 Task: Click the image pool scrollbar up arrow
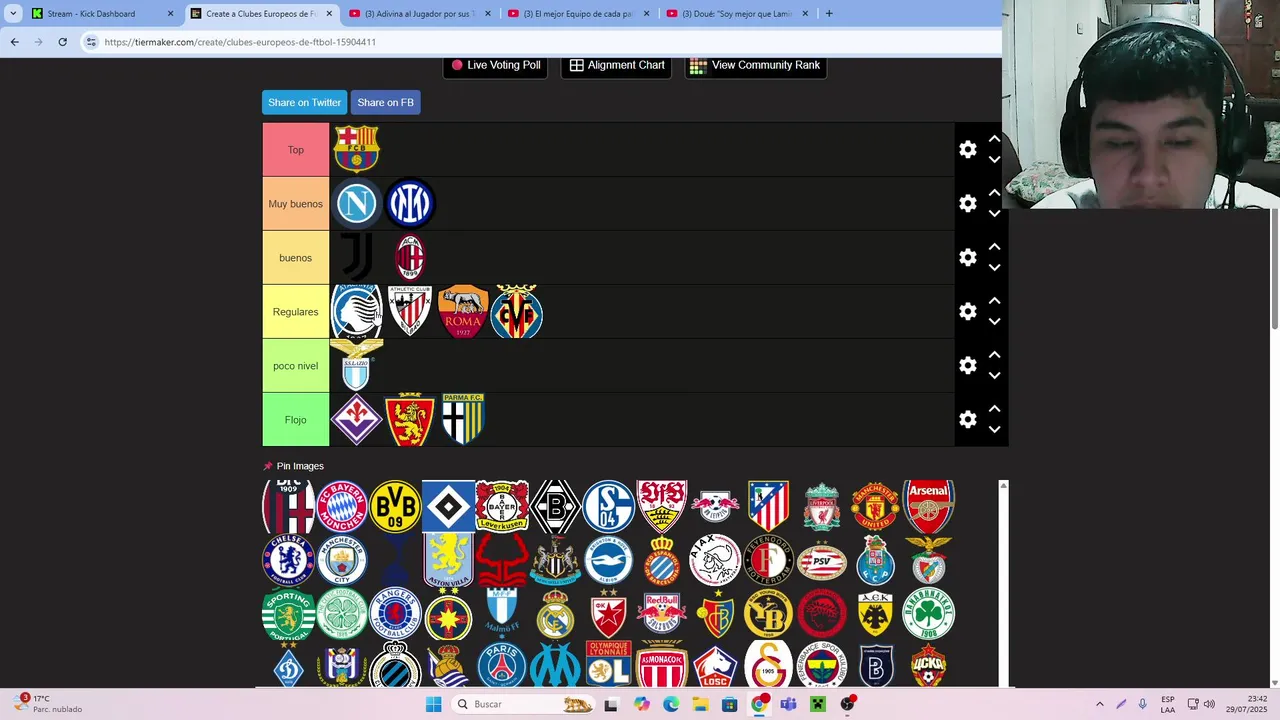coord(1003,486)
